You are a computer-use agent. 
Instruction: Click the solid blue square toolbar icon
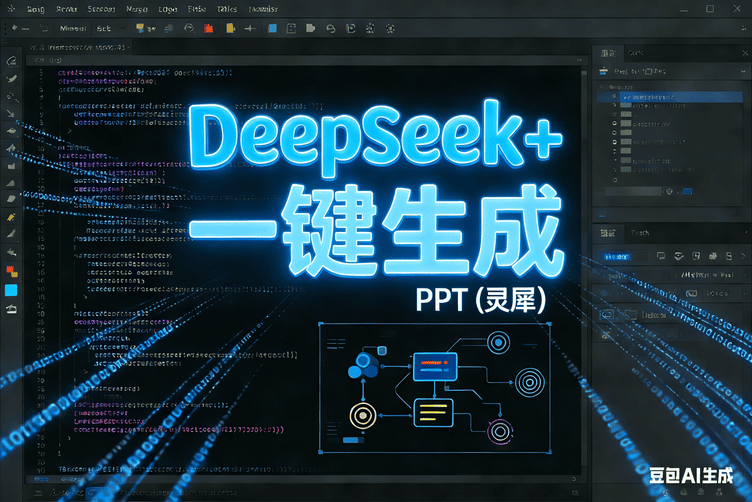tap(272, 28)
